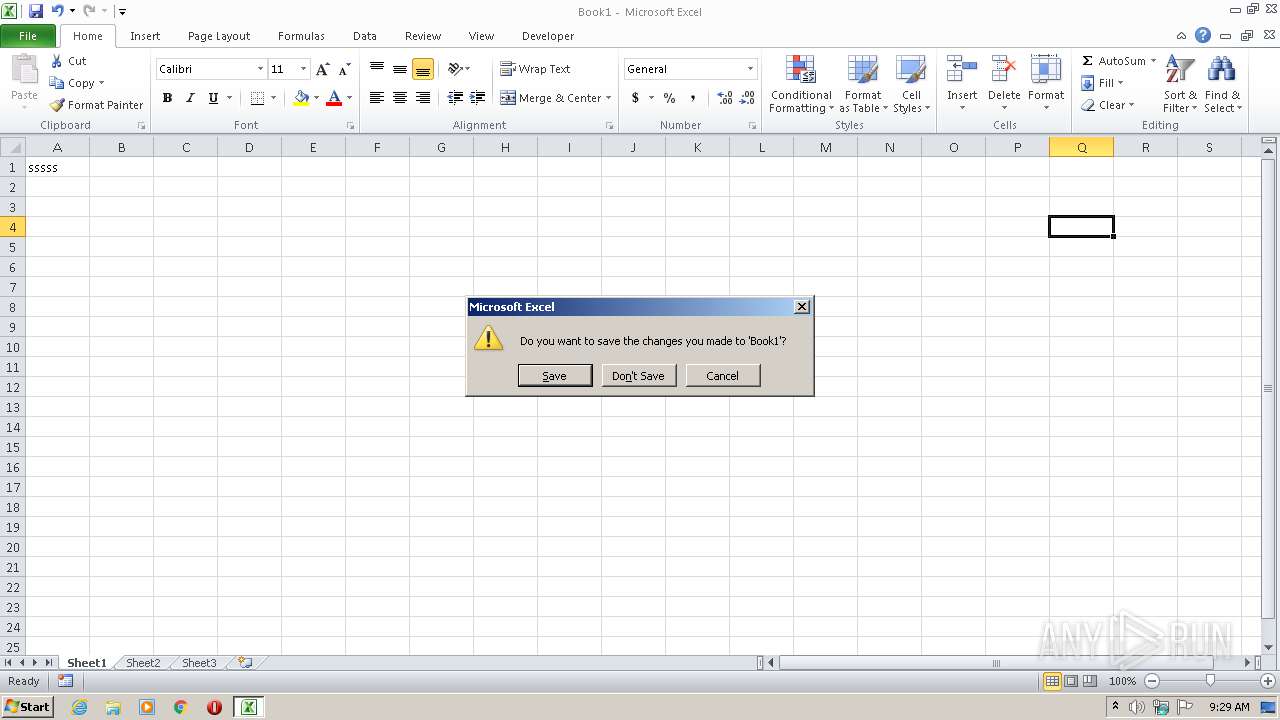Click Don't Save in the dialog
This screenshot has height=720, width=1280.
(639, 375)
